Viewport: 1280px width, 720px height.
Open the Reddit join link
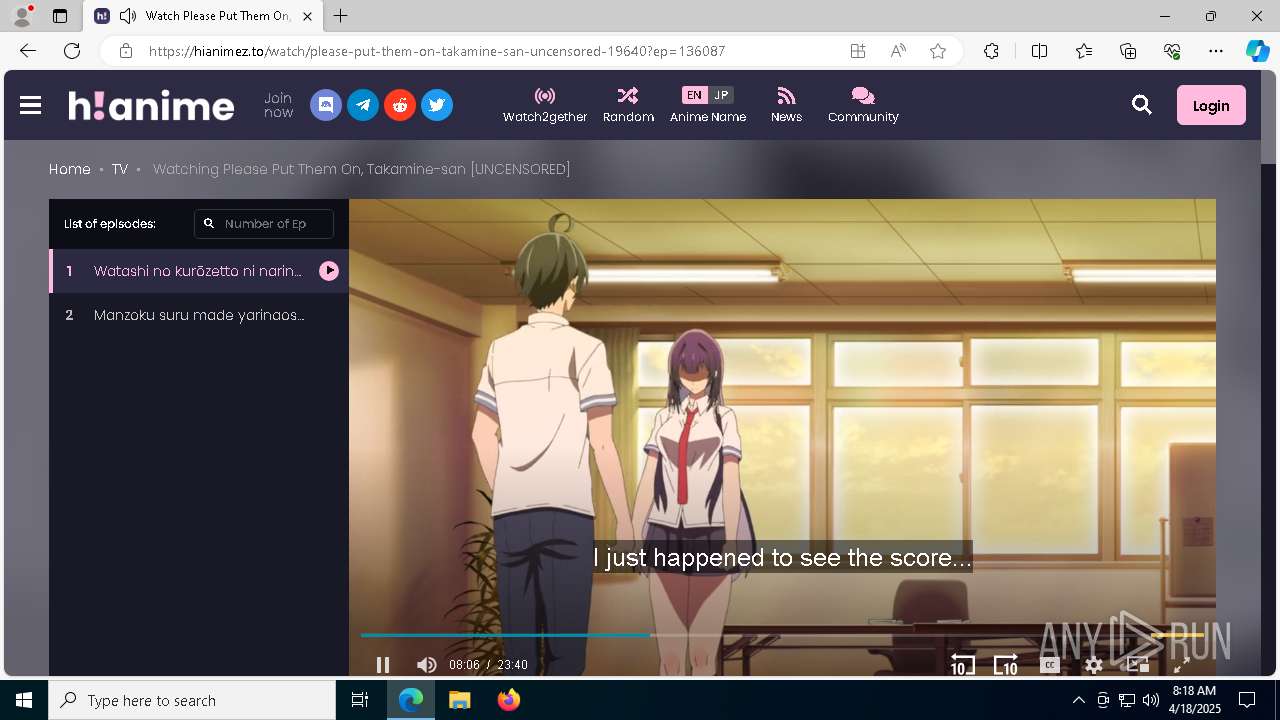pos(400,105)
